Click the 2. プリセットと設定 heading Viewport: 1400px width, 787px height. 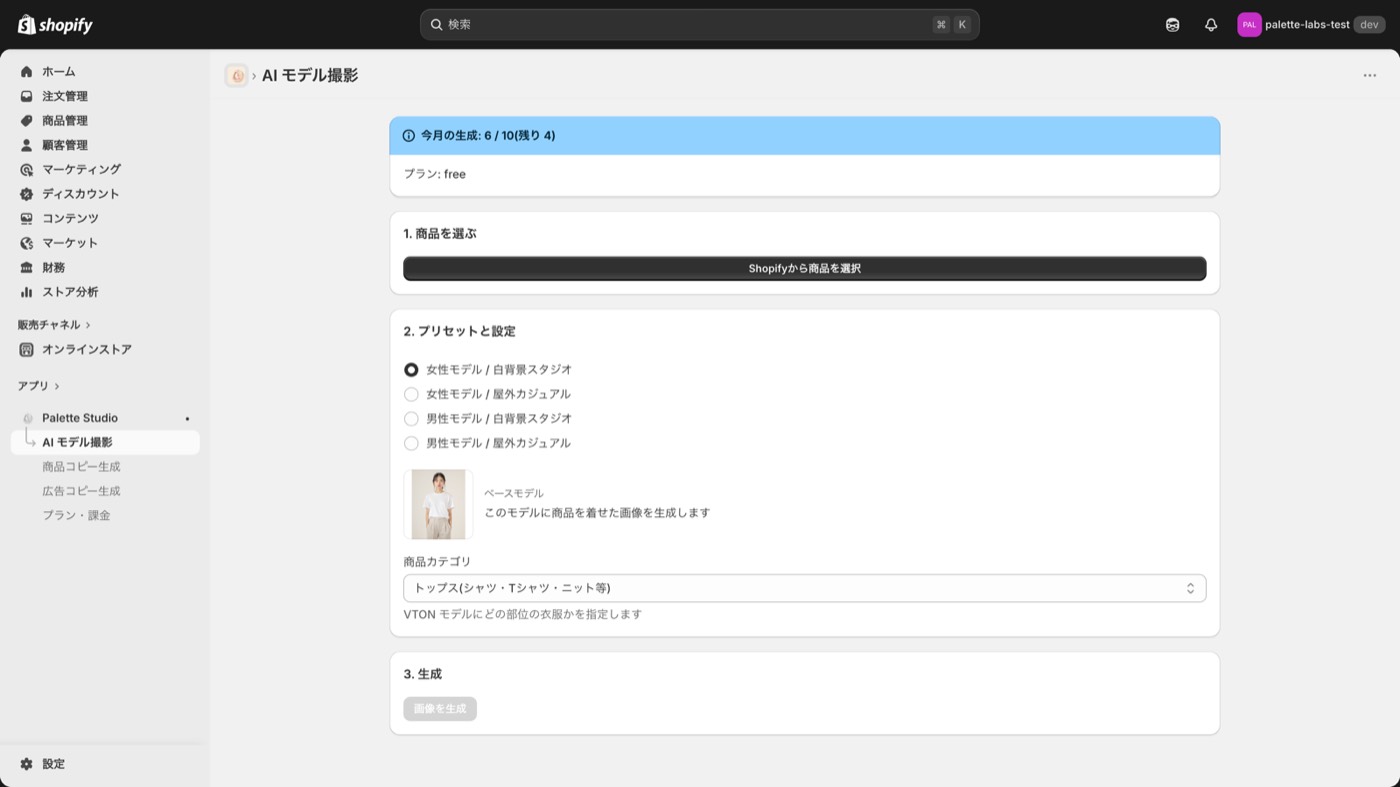click(459, 331)
